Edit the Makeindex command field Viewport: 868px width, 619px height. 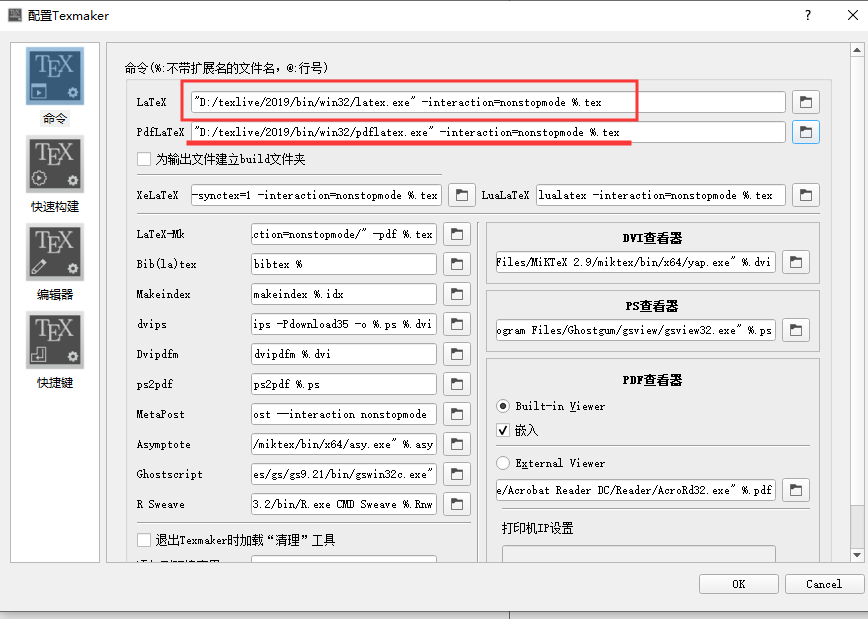(x=345, y=293)
